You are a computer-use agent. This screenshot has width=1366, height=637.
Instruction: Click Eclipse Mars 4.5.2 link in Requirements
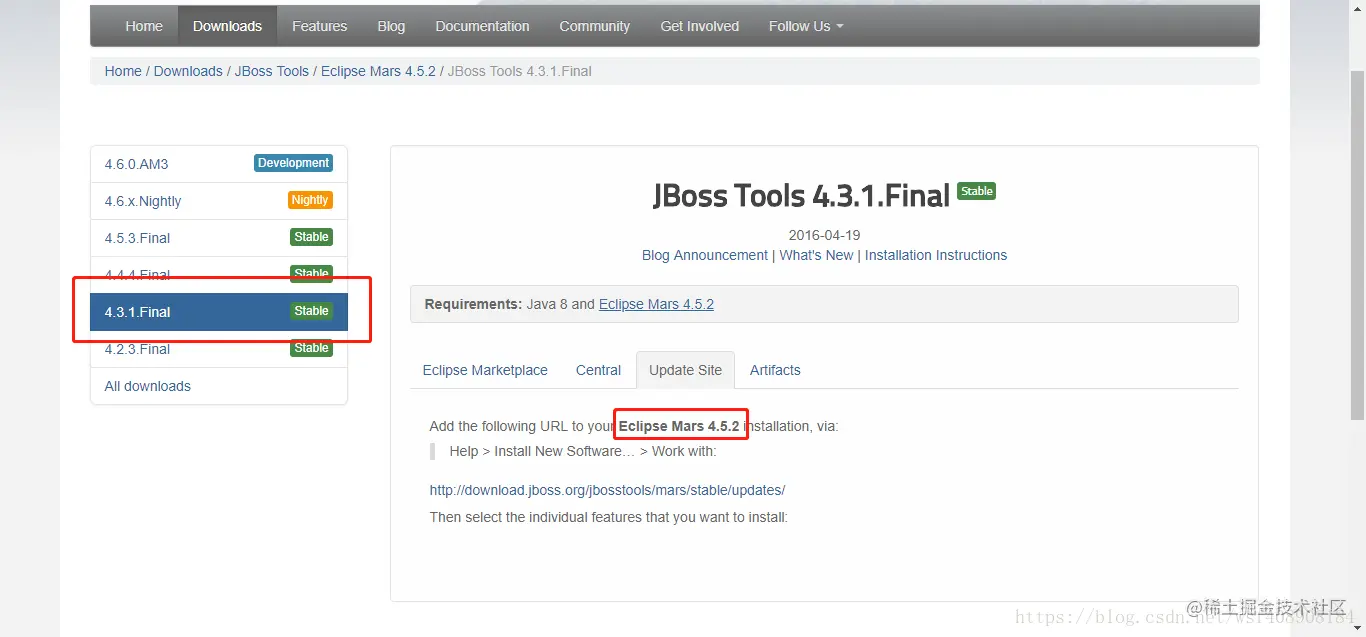(656, 304)
